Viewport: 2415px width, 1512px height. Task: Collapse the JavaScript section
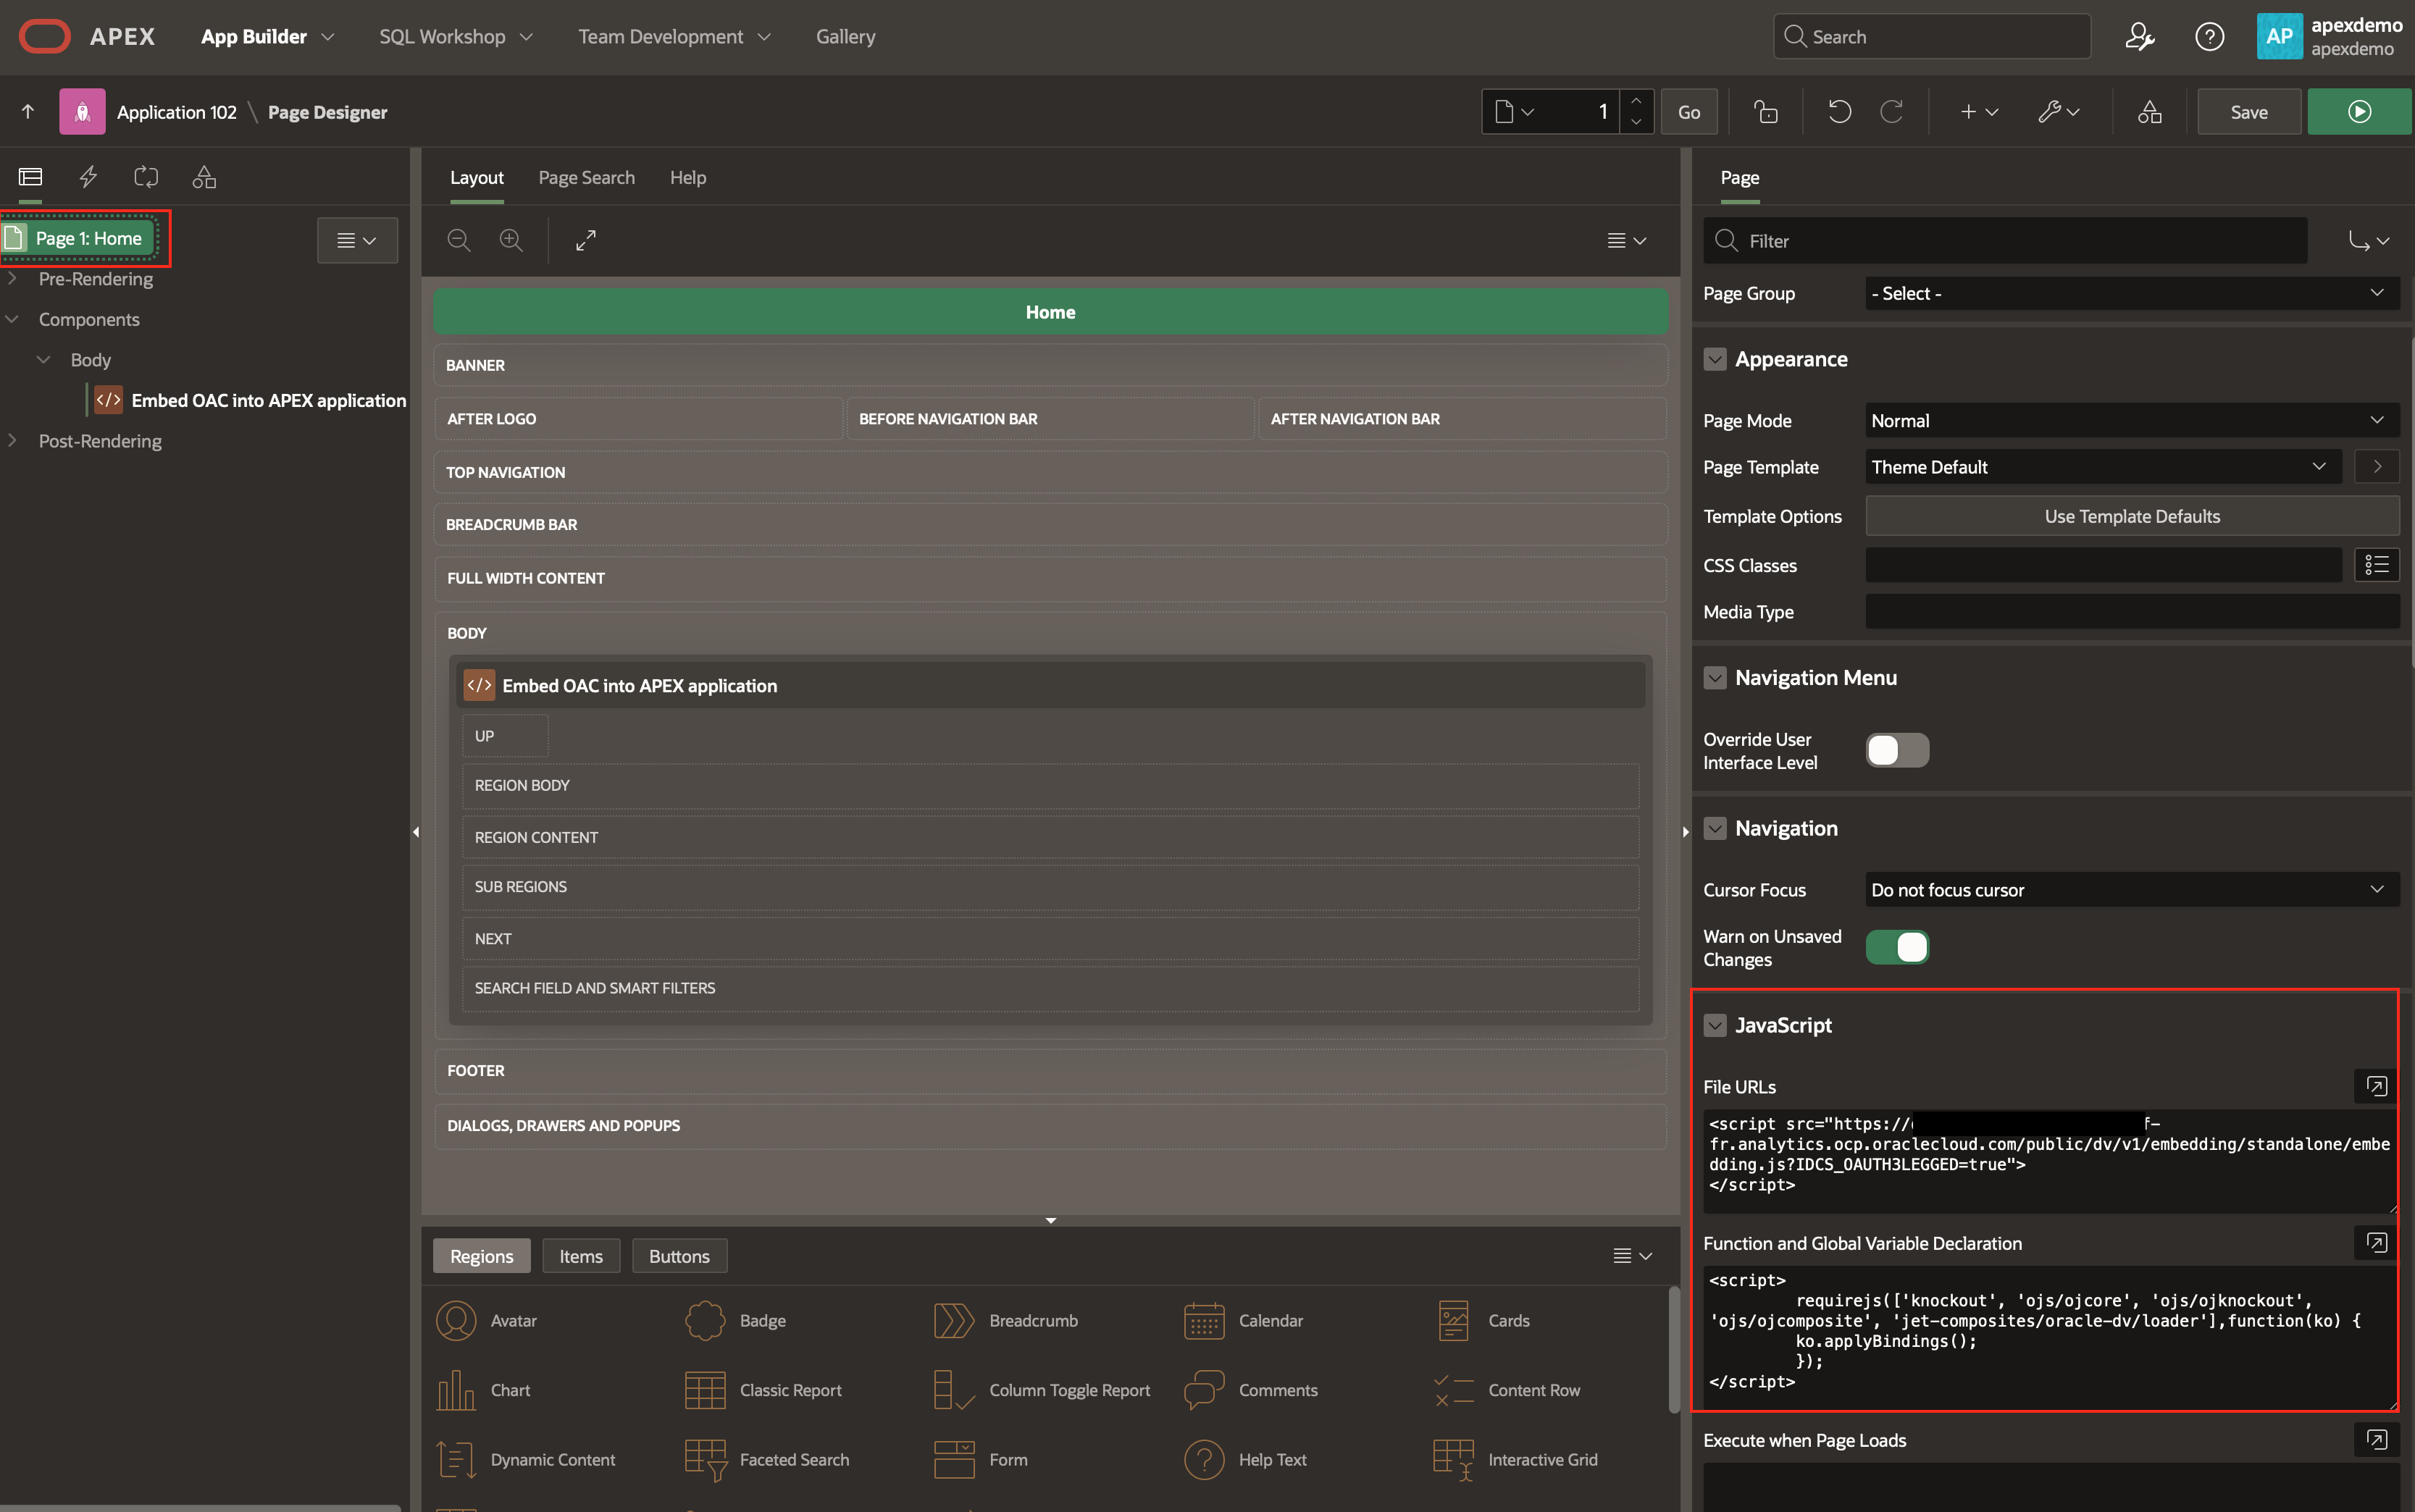tap(1714, 1025)
